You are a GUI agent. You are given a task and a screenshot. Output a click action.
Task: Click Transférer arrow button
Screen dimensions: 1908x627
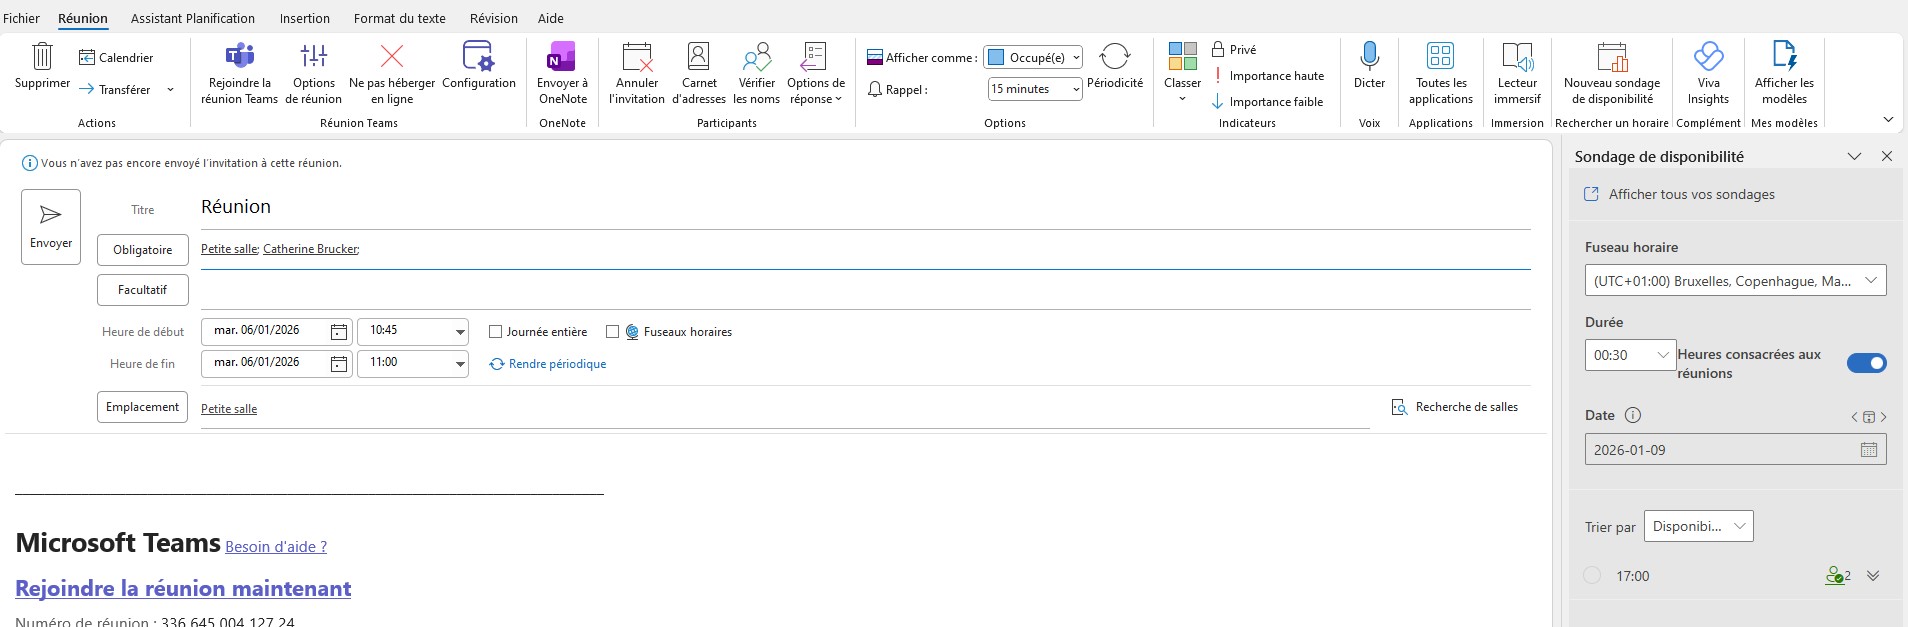114,90
